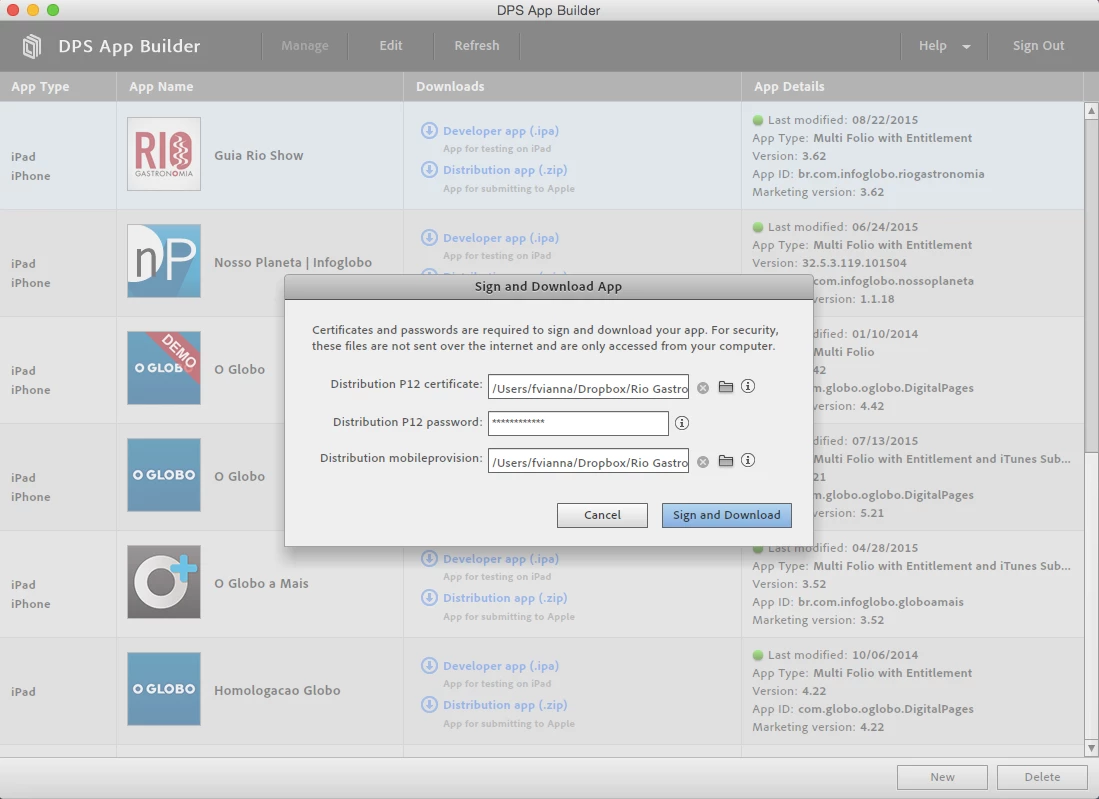Click the Cancel button in dialog
The height and width of the screenshot is (799, 1099).
tap(602, 515)
